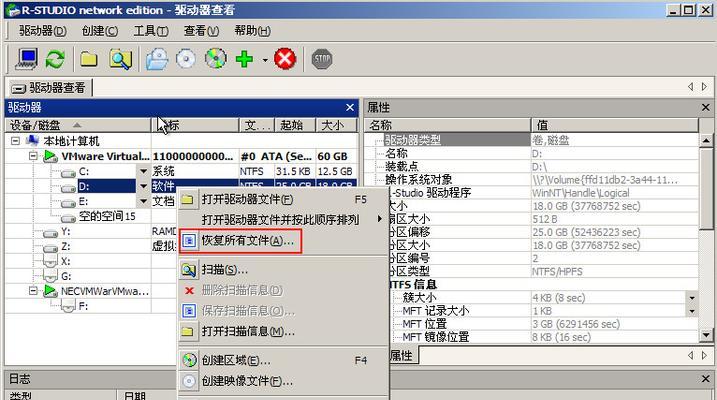The height and width of the screenshot is (400, 717).
Task: Open the 查看(V) menu
Action: 201,31
